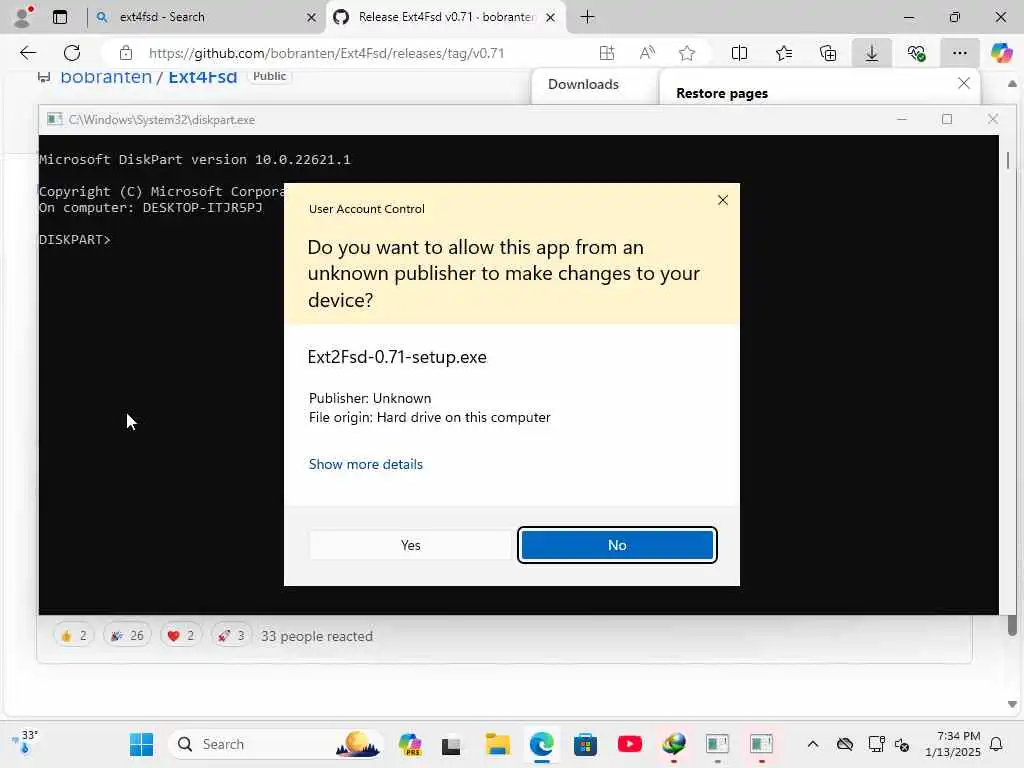Viewport: 1024px width, 768px height.
Task: Show hidden system tray icons chevron
Action: (x=812, y=744)
